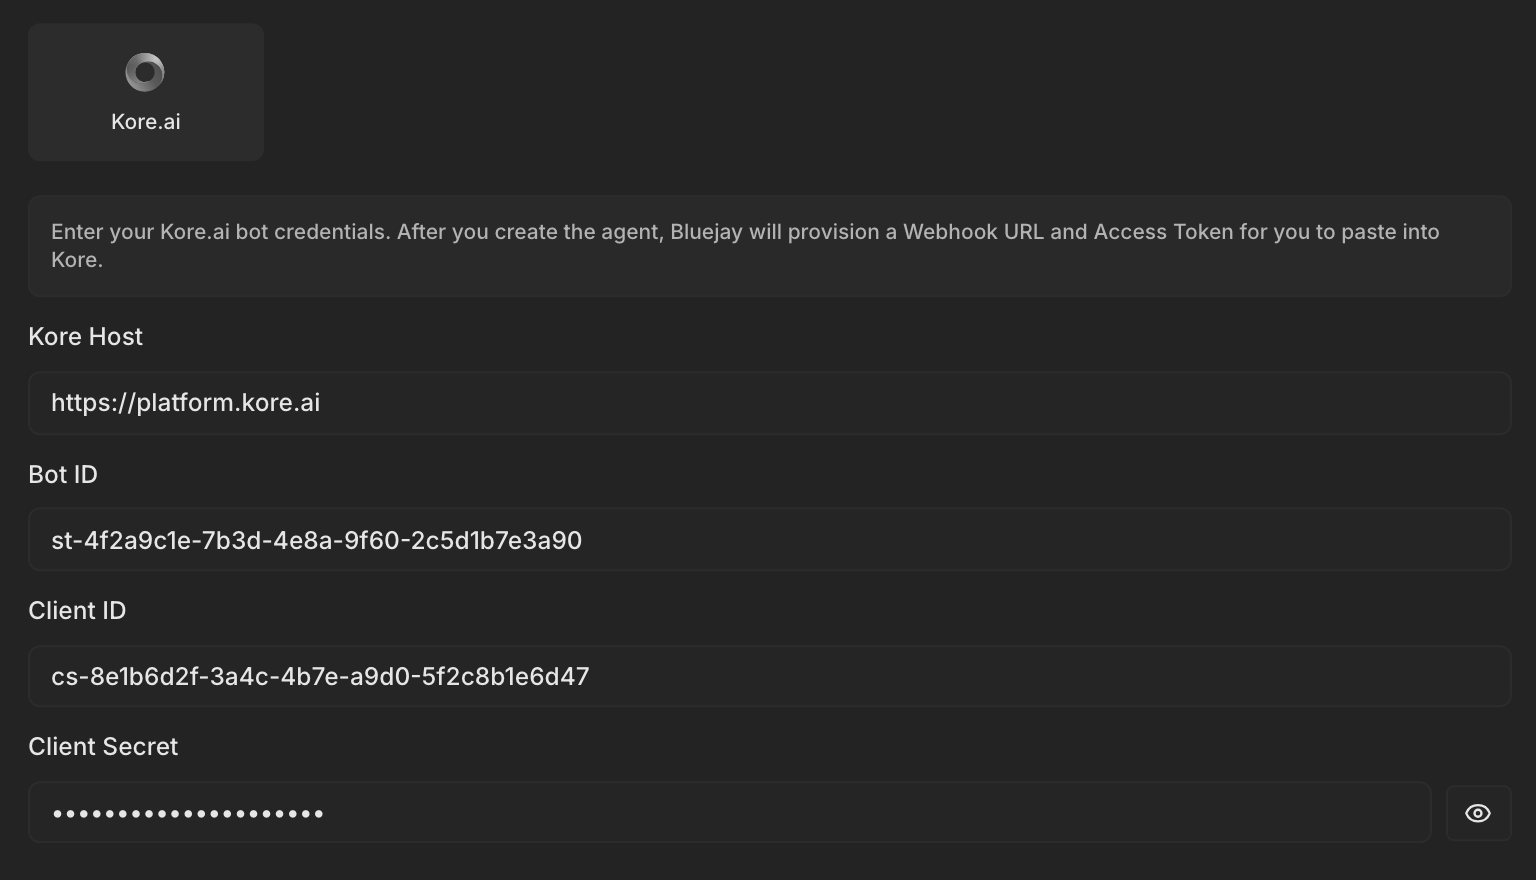
Task: Focus the Client Secret password field
Action: (730, 812)
